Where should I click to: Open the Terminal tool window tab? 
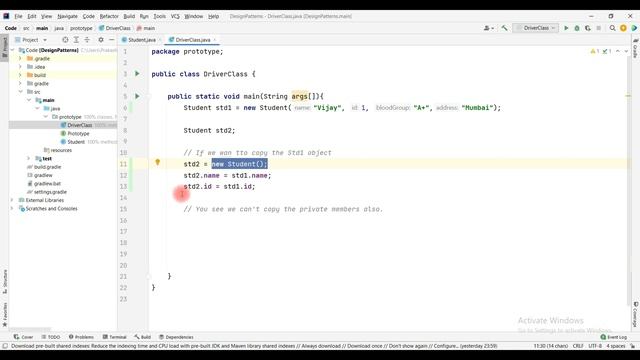click(115, 337)
